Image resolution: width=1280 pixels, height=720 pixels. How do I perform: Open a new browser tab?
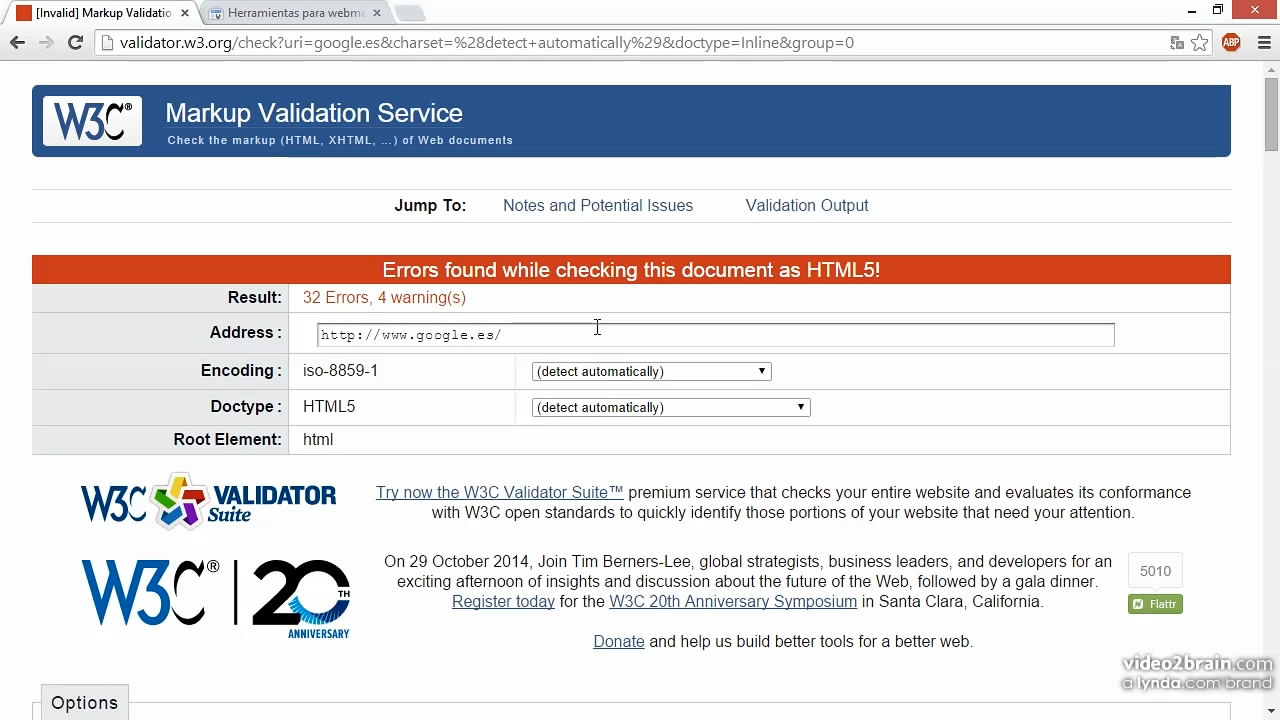click(410, 13)
